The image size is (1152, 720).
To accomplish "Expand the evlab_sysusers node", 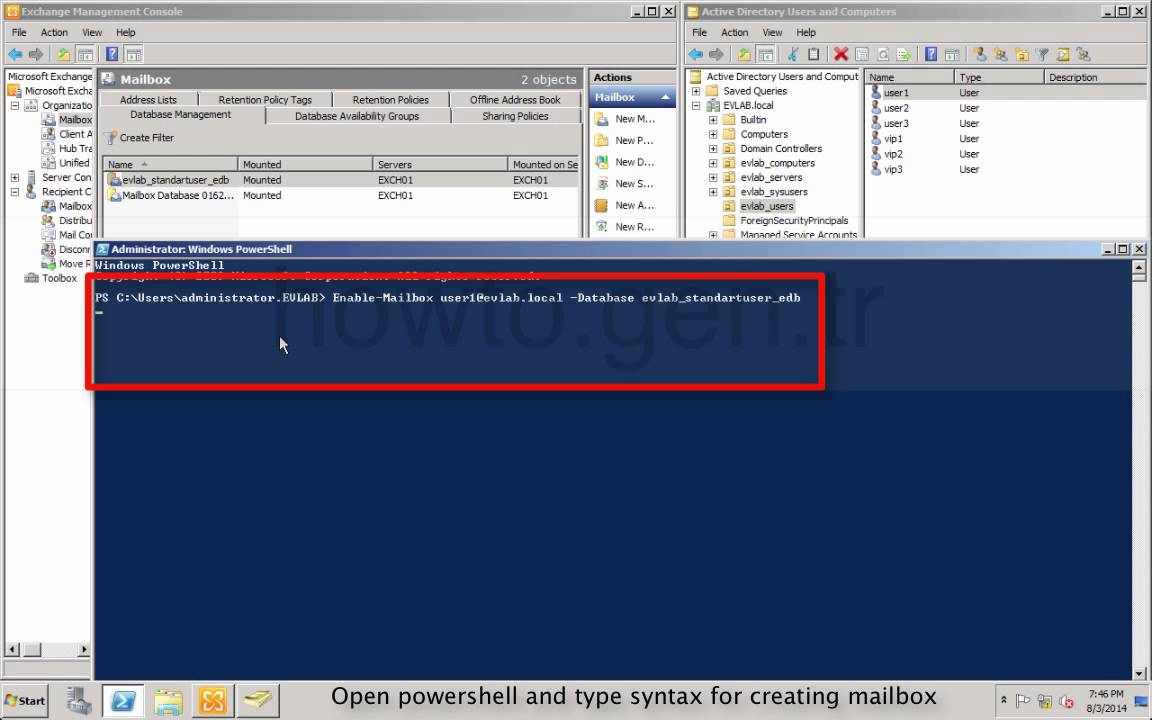I will 713,192.
